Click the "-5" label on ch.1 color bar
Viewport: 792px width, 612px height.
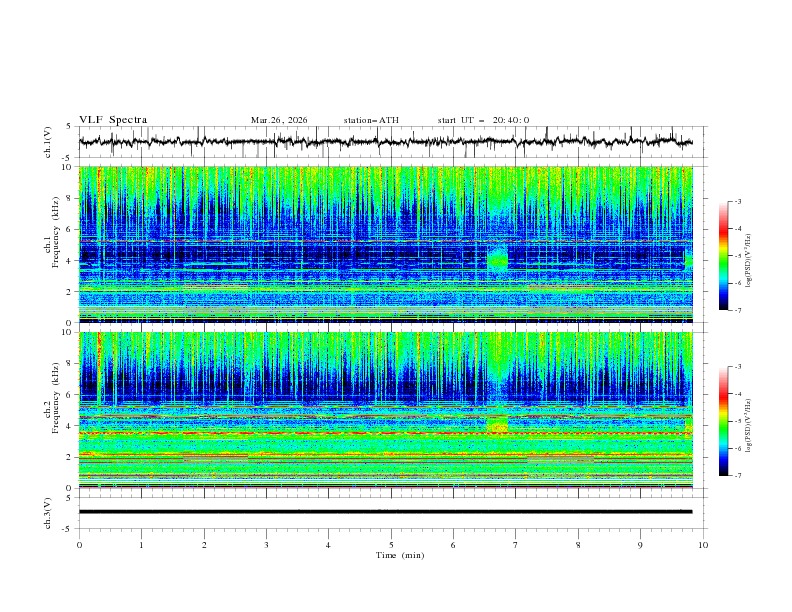(x=737, y=256)
